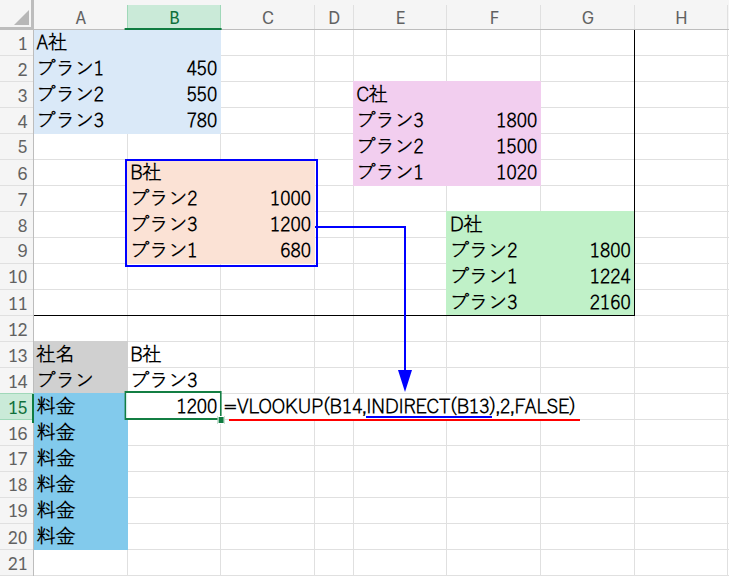Click the 料金 label in row 18
The width and height of the screenshot is (729, 576).
(x=80, y=485)
